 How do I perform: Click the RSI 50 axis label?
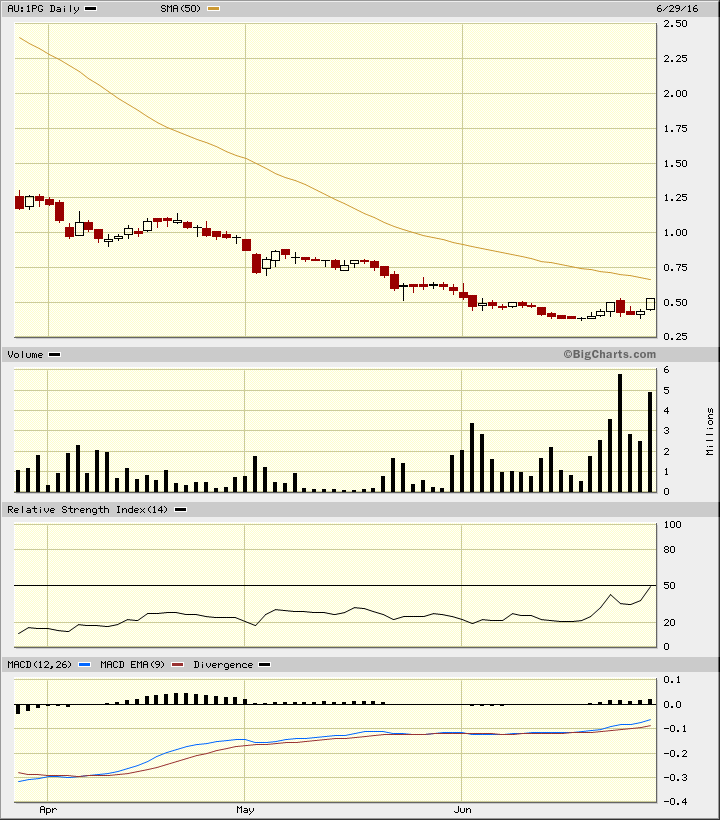coord(669,586)
